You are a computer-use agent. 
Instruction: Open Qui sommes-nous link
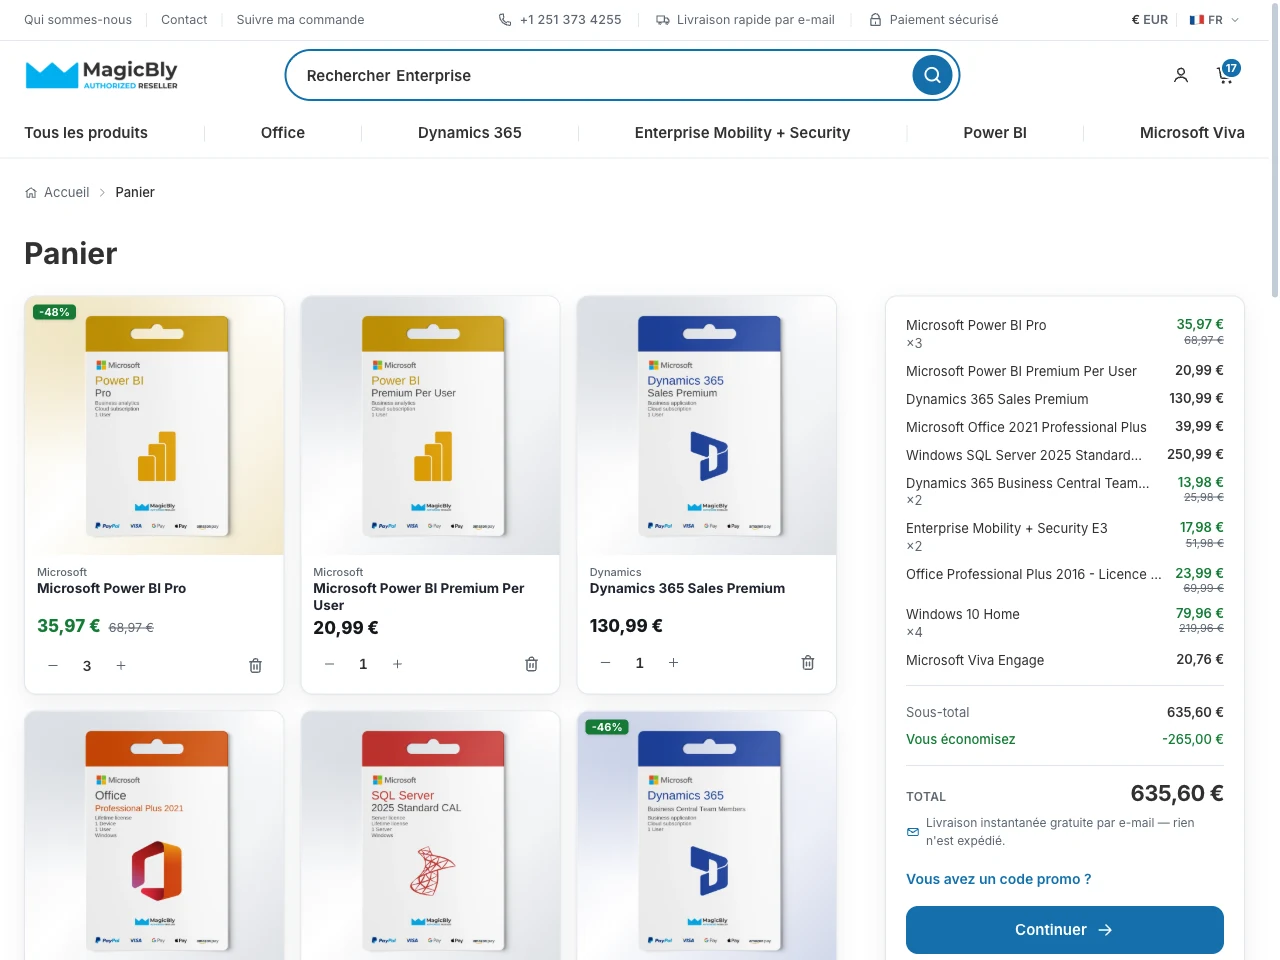coord(78,20)
